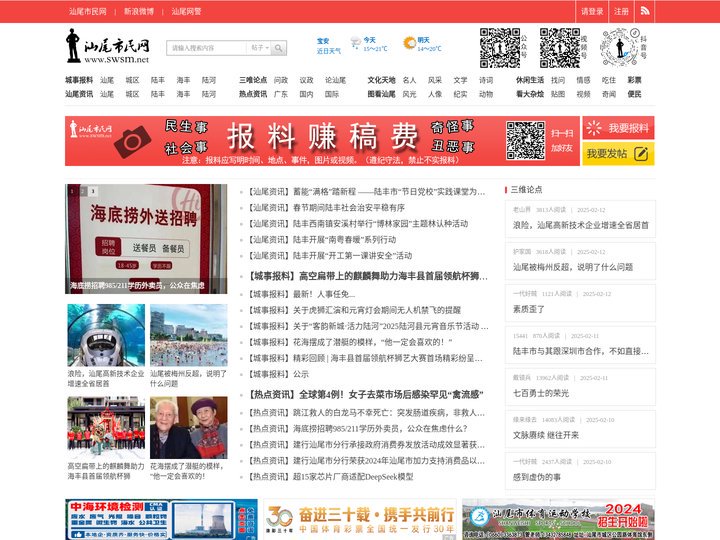The height and width of the screenshot is (540, 720).
Task: Select 问政 nav link
Action: (281, 80)
